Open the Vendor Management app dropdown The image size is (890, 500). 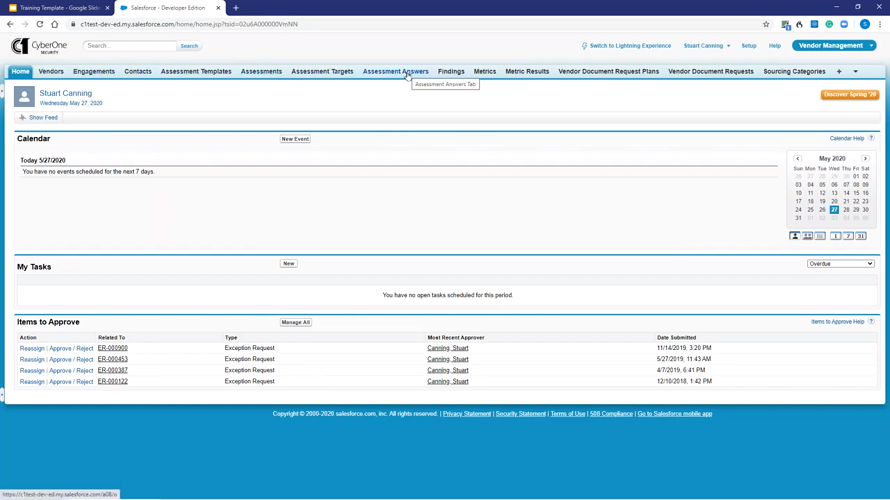click(834, 45)
